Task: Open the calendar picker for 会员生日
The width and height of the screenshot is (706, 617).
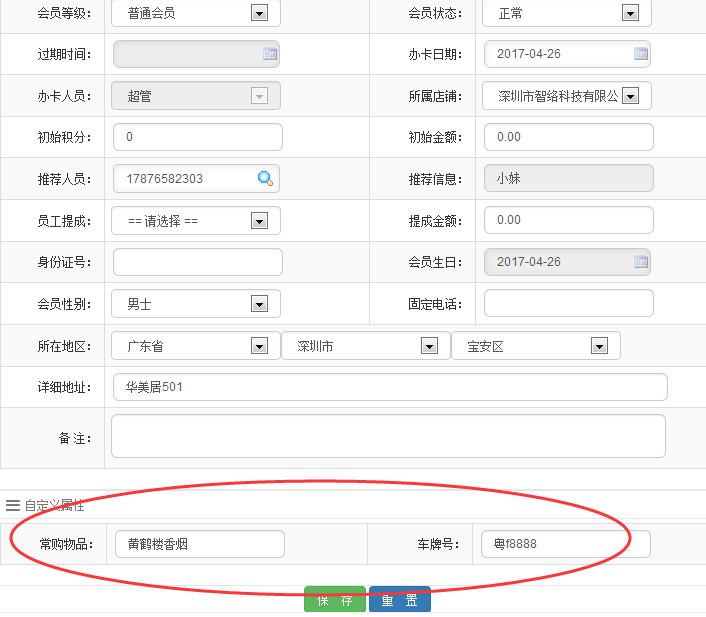Action: (641, 262)
